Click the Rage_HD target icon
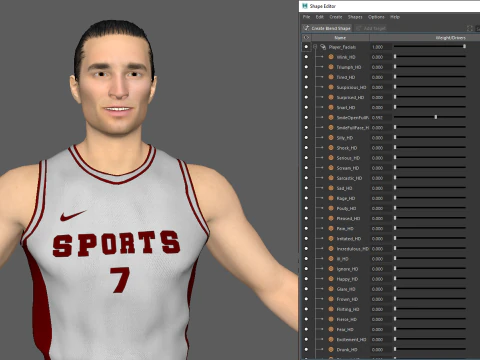This screenshot has height=360, width=480. [x=331, y=198]
